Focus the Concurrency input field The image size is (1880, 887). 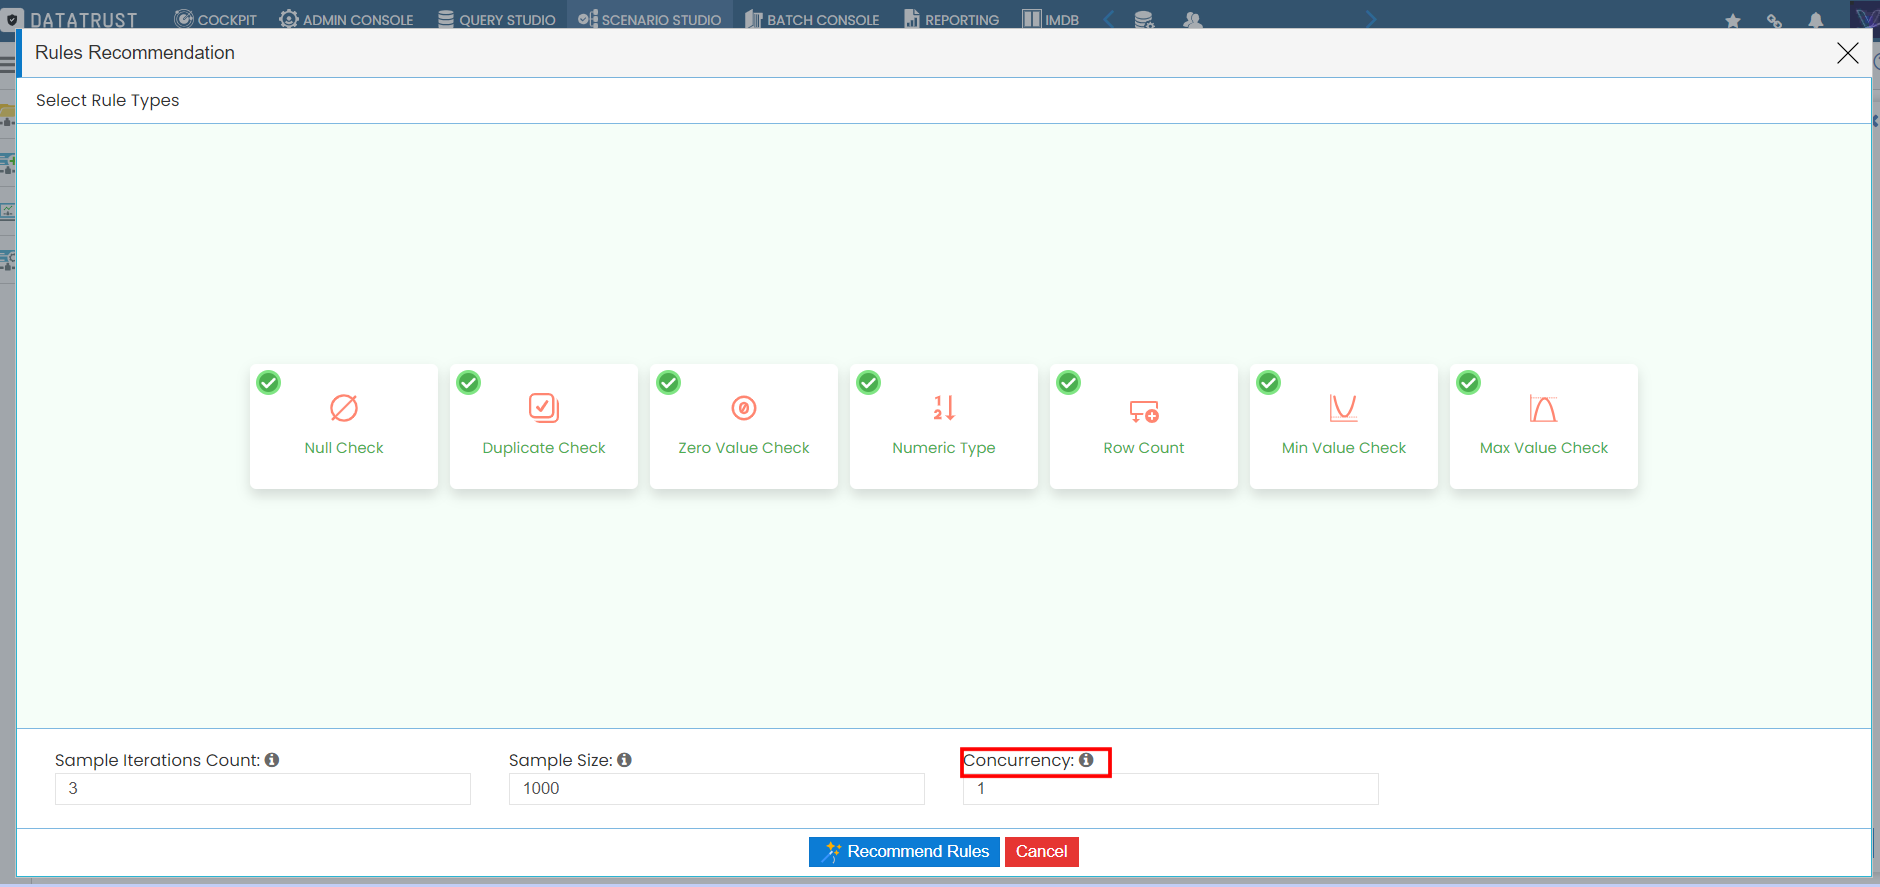(1170, 789)
